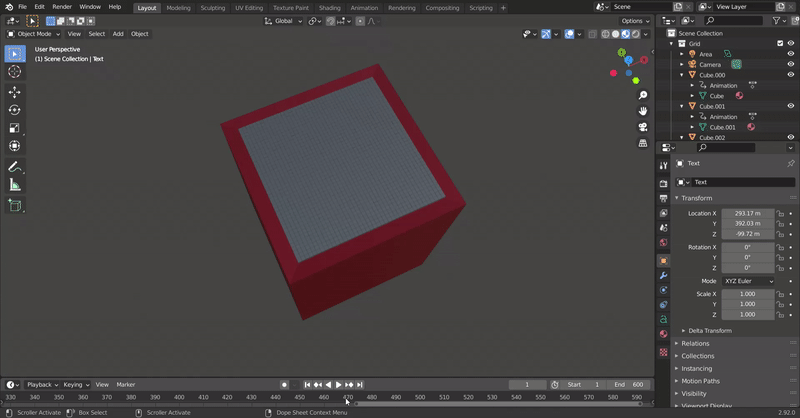This screenshot has width=800, height=418.
Task: Open the Object Mode dropdown
Action: tap(33, 34)
